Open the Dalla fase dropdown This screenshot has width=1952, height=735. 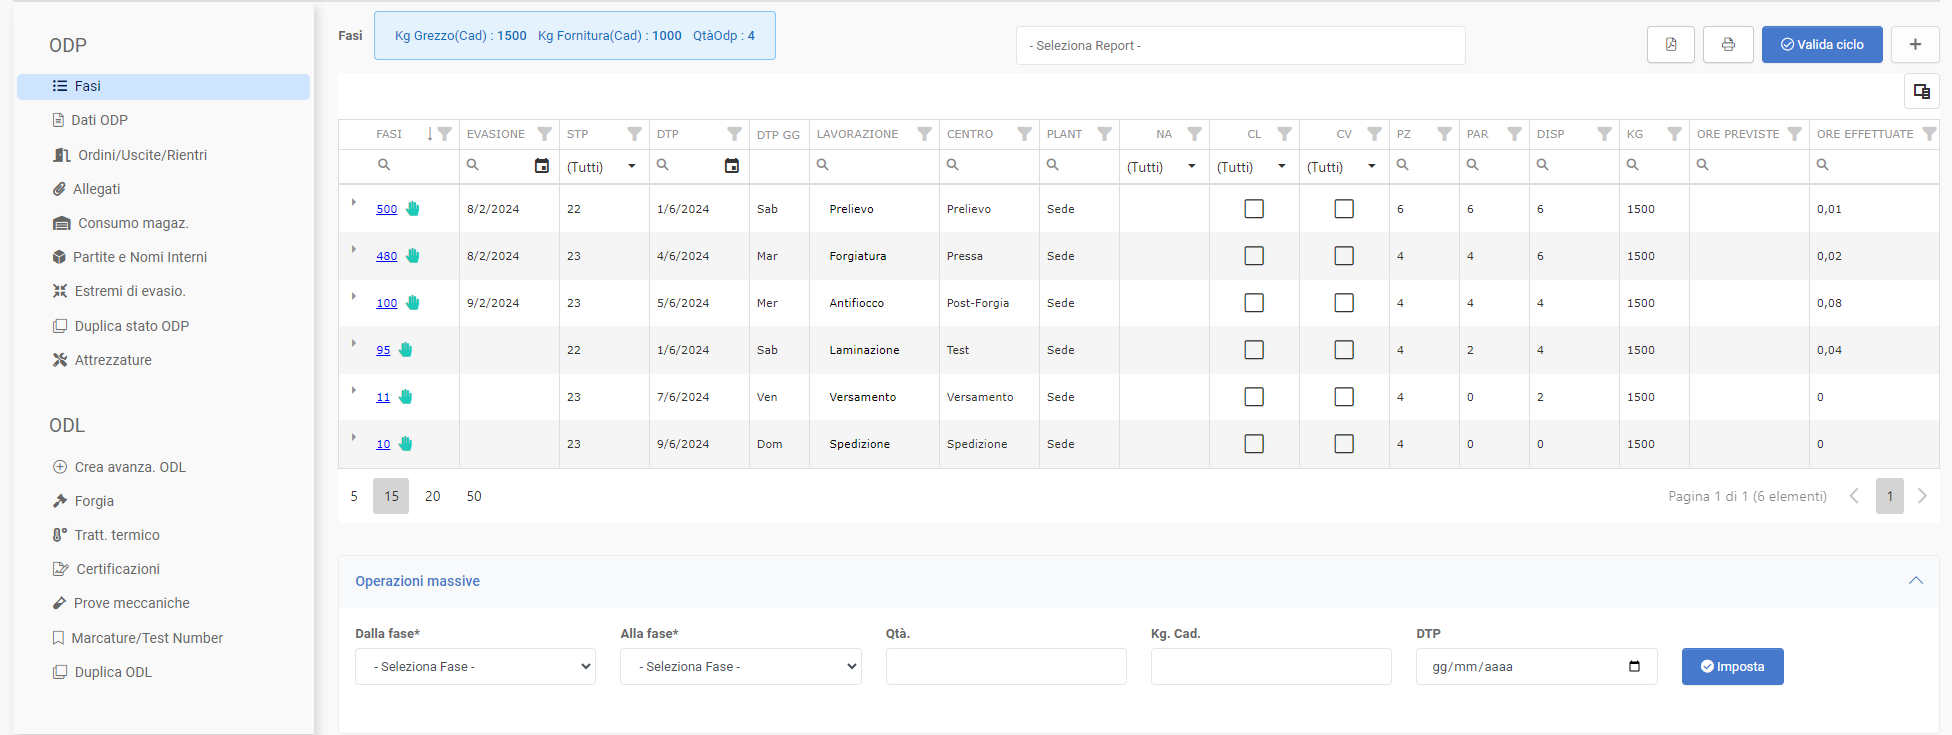(x=475, y=667)
